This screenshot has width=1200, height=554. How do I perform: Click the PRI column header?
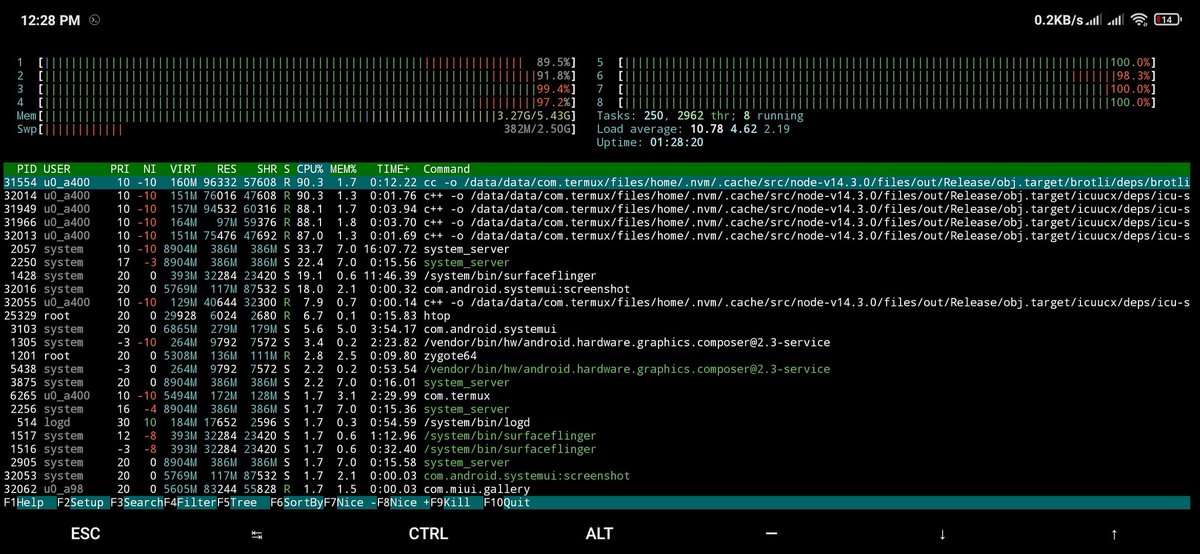pyautogui.click(x=120, y=169)
